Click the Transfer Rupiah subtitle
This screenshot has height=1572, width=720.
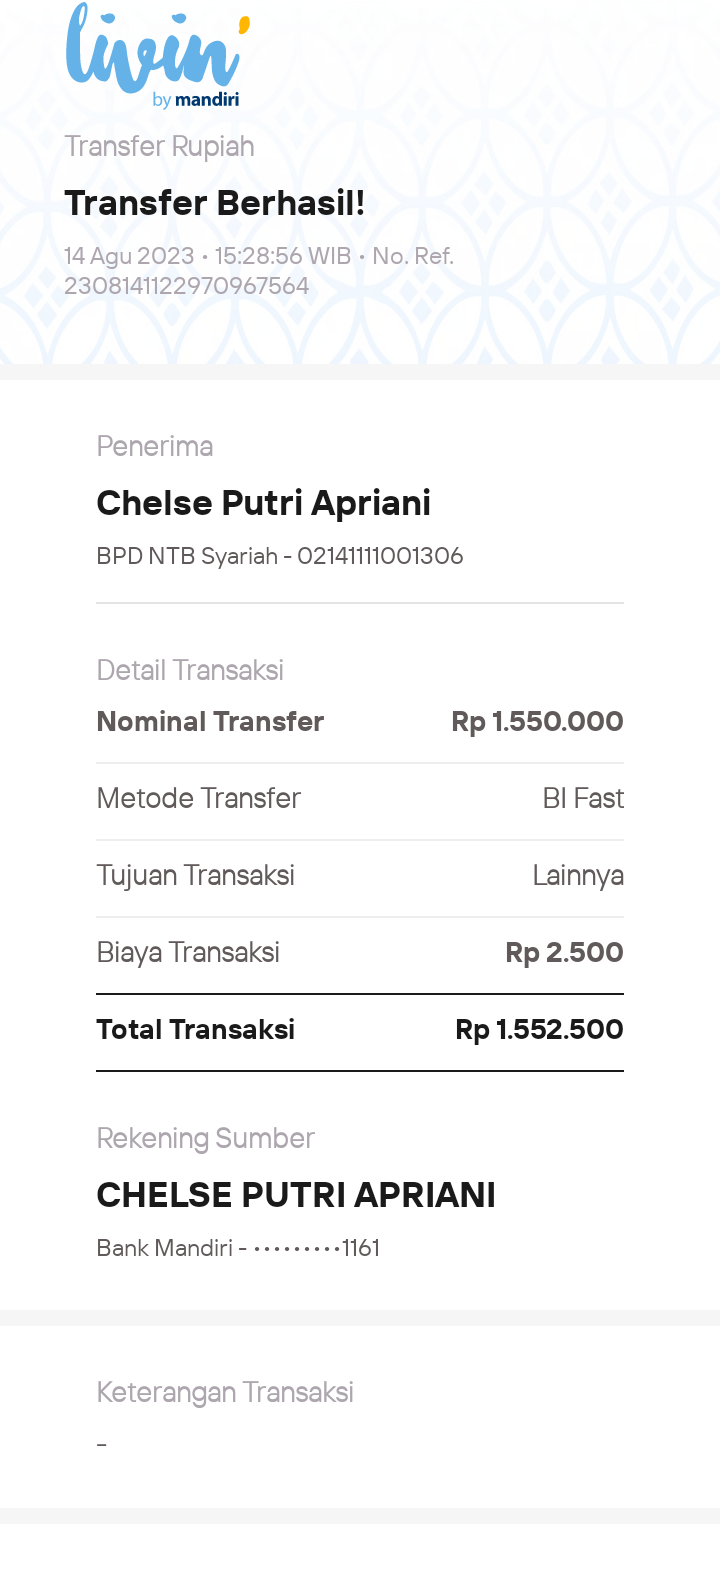(159, 146)
